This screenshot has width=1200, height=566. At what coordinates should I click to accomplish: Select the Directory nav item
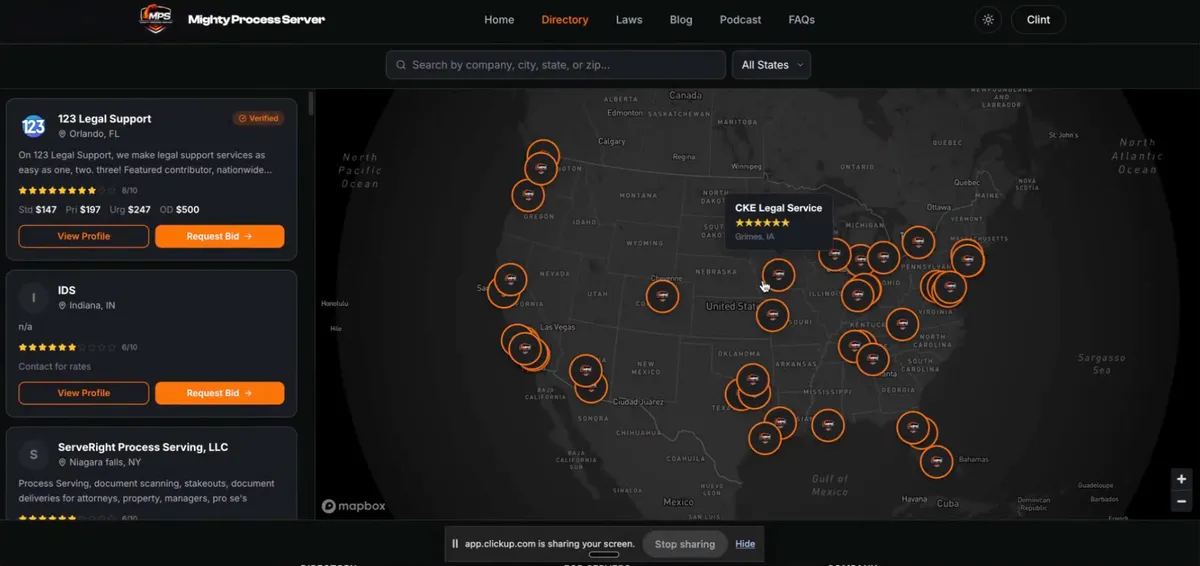(565, 20)
